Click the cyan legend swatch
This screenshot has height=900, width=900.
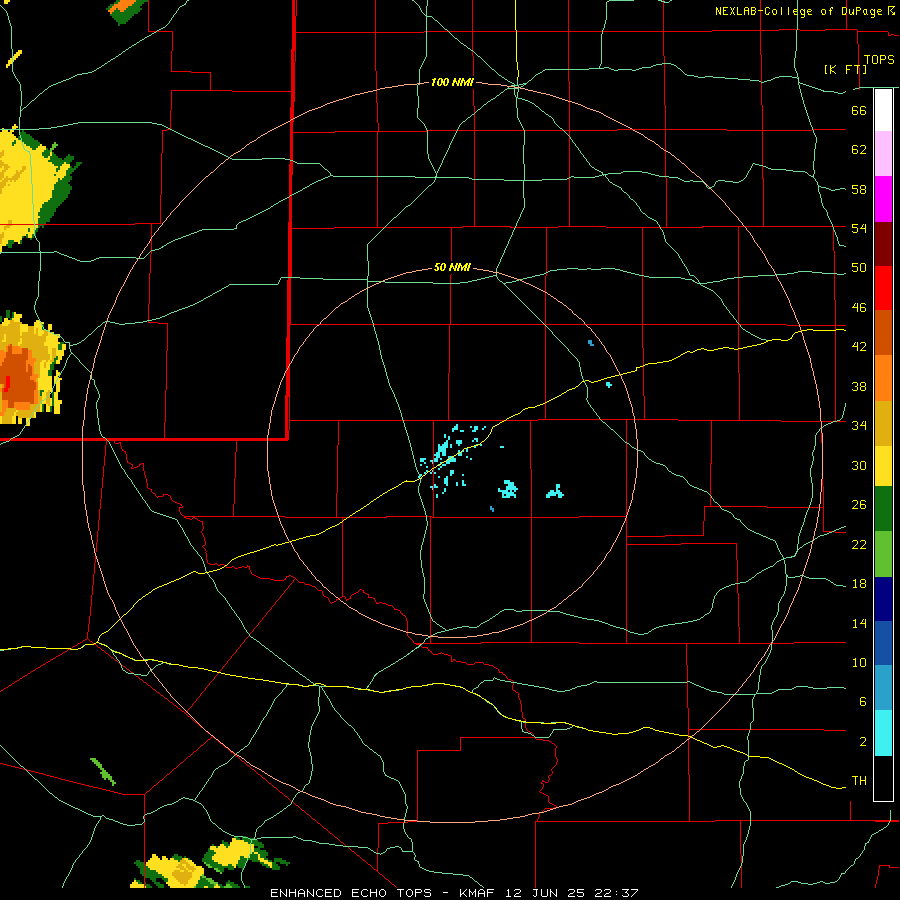tap(883, 733)
